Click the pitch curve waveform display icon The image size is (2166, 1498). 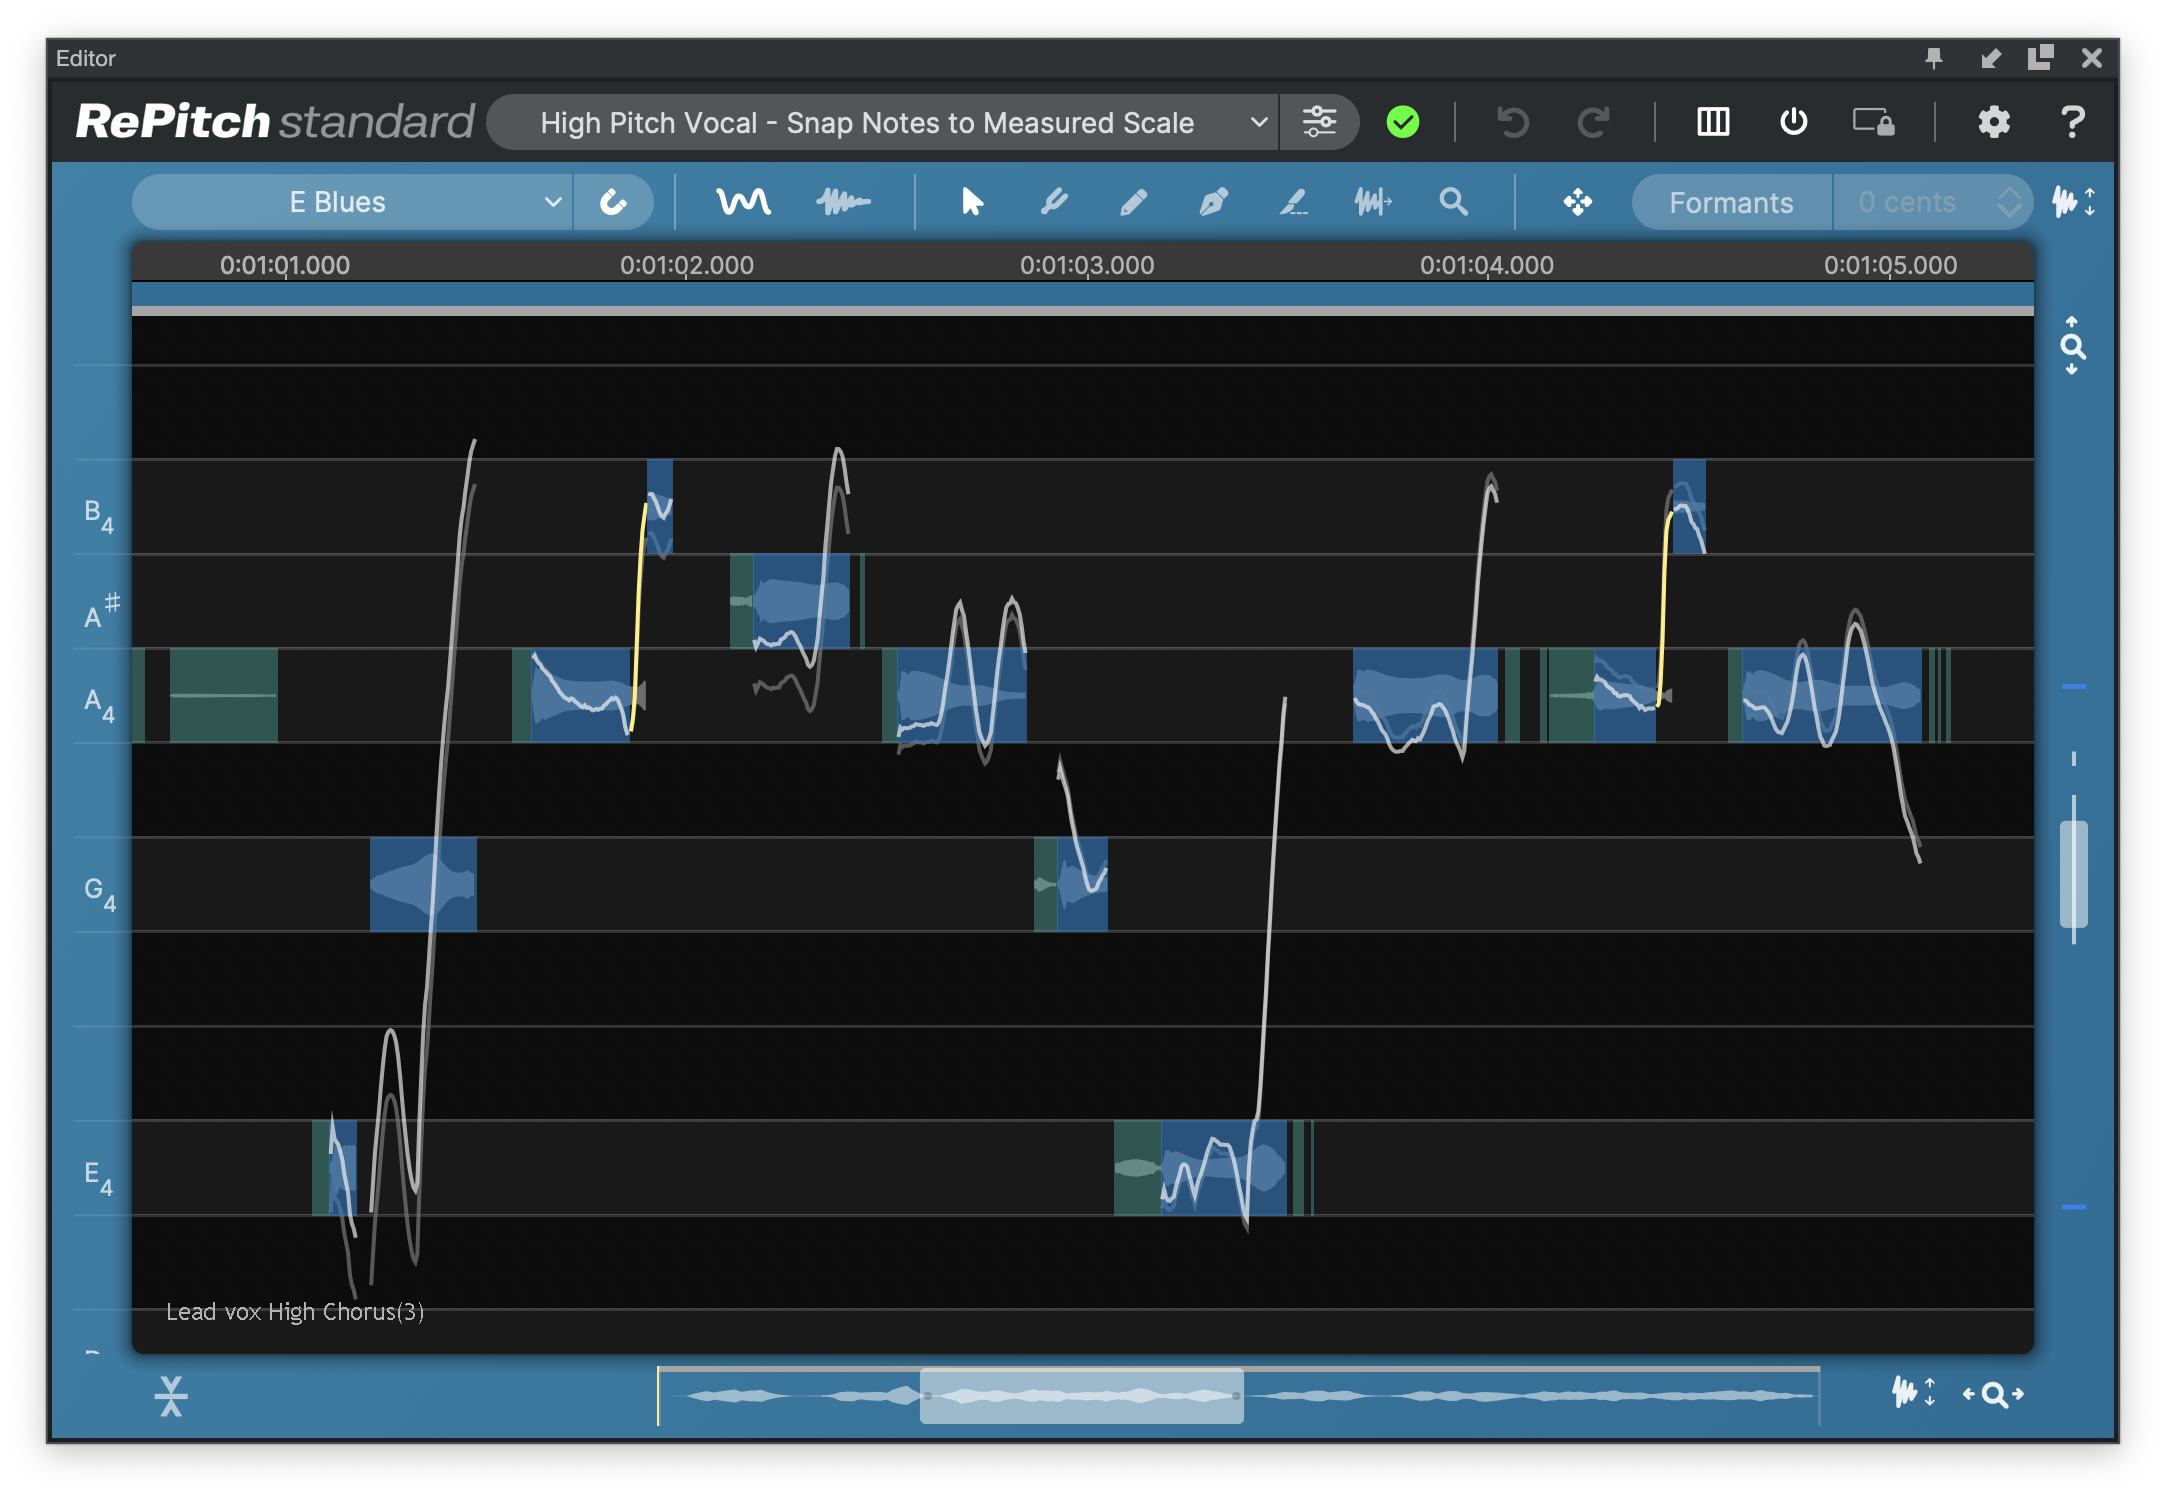pyautogui.click(x=743, y=202)
